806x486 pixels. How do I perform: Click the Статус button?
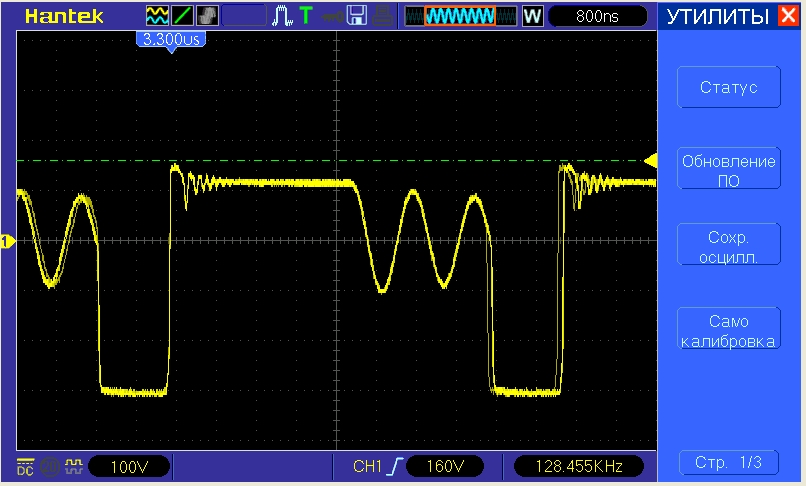[x=727, y=87]
